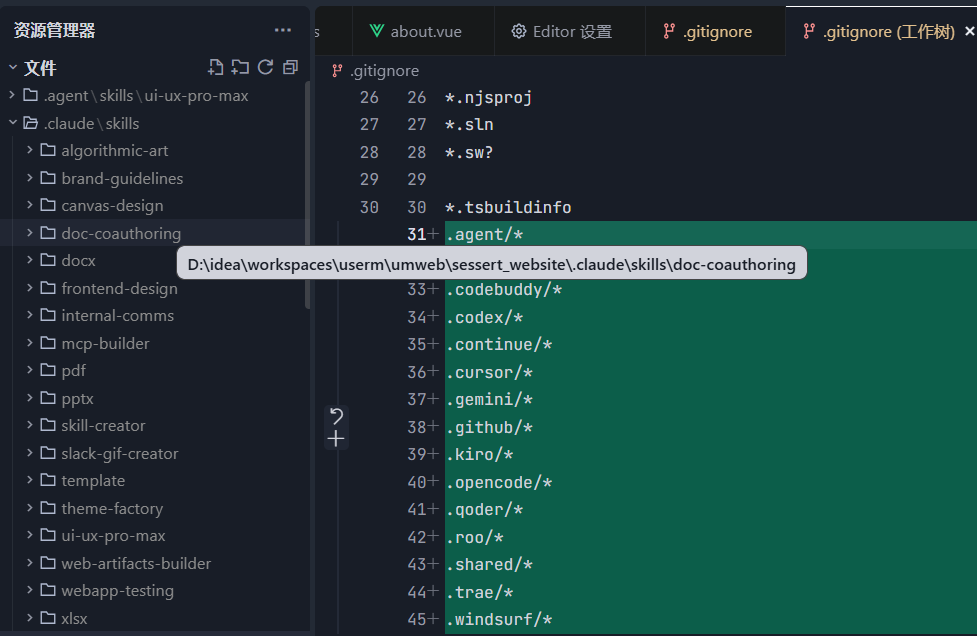Stage the selected change with plus icon

click(x=336, y=439)
